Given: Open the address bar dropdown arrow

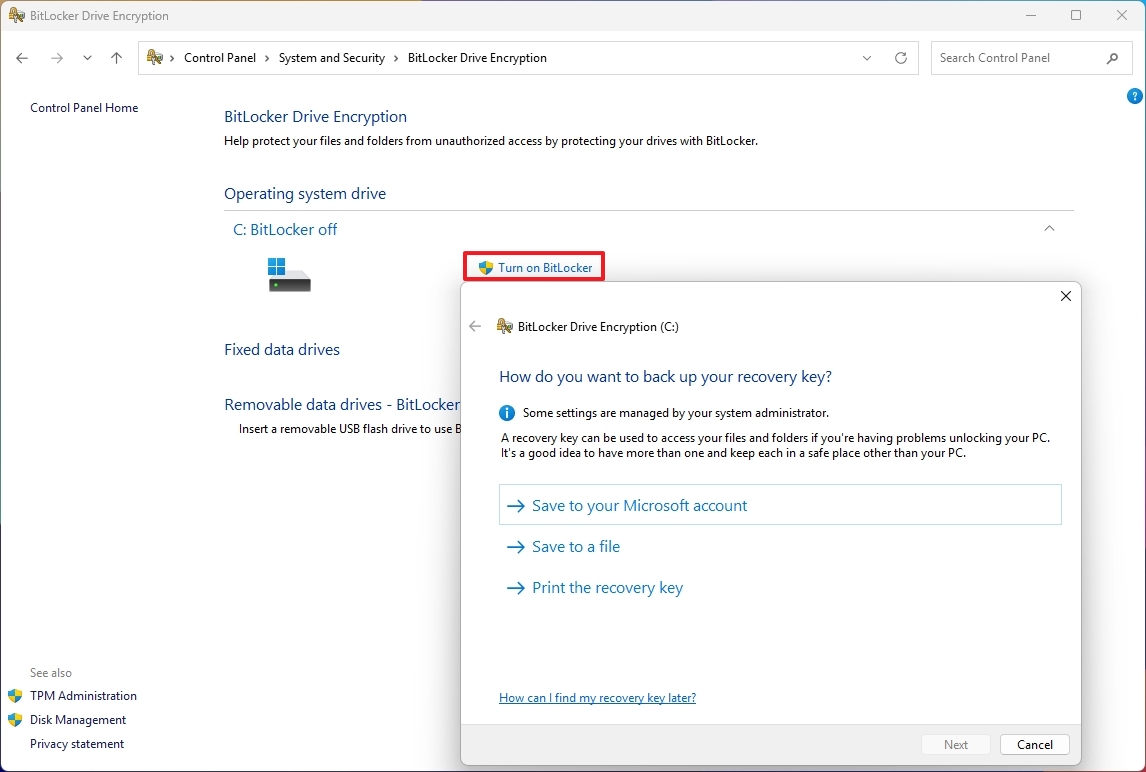Looking at the screenshot, I should pyautogui.click(x=866, y=58).
